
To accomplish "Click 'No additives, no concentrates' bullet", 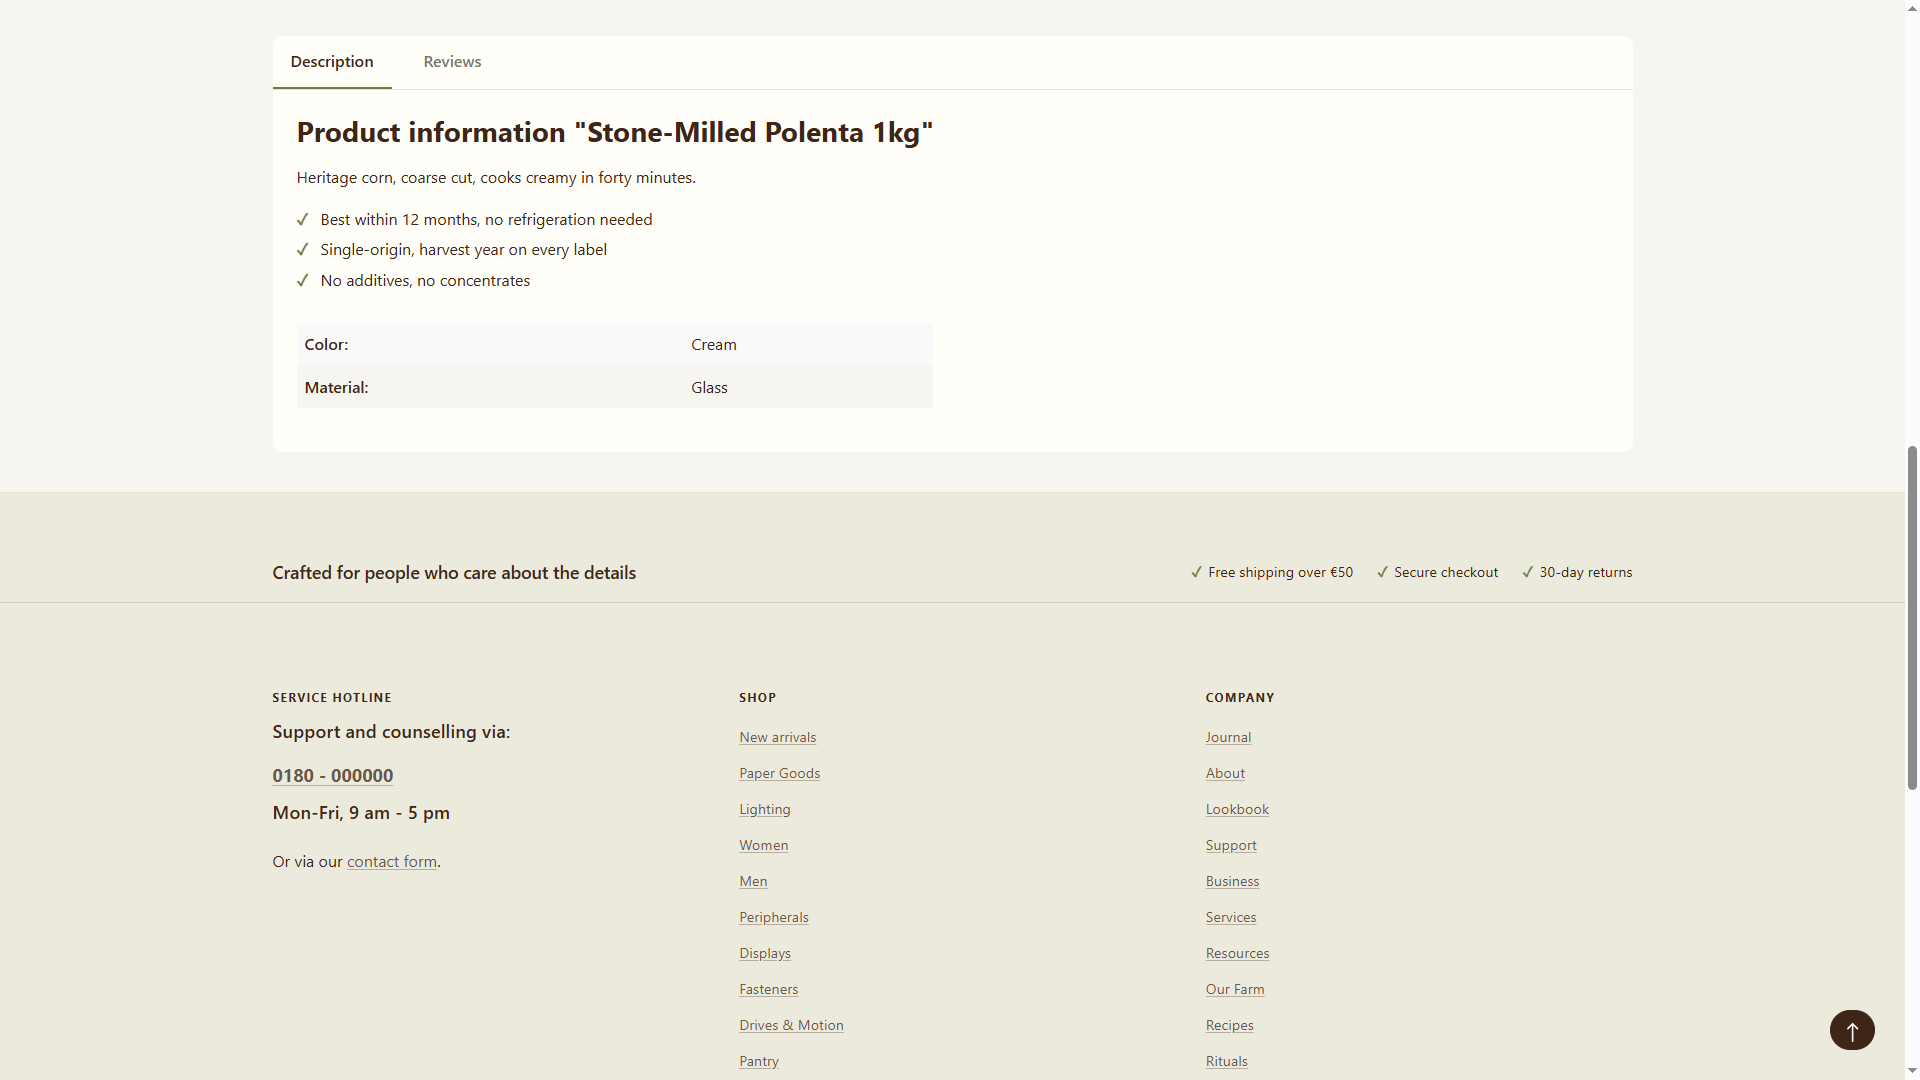I will [425, 281].
